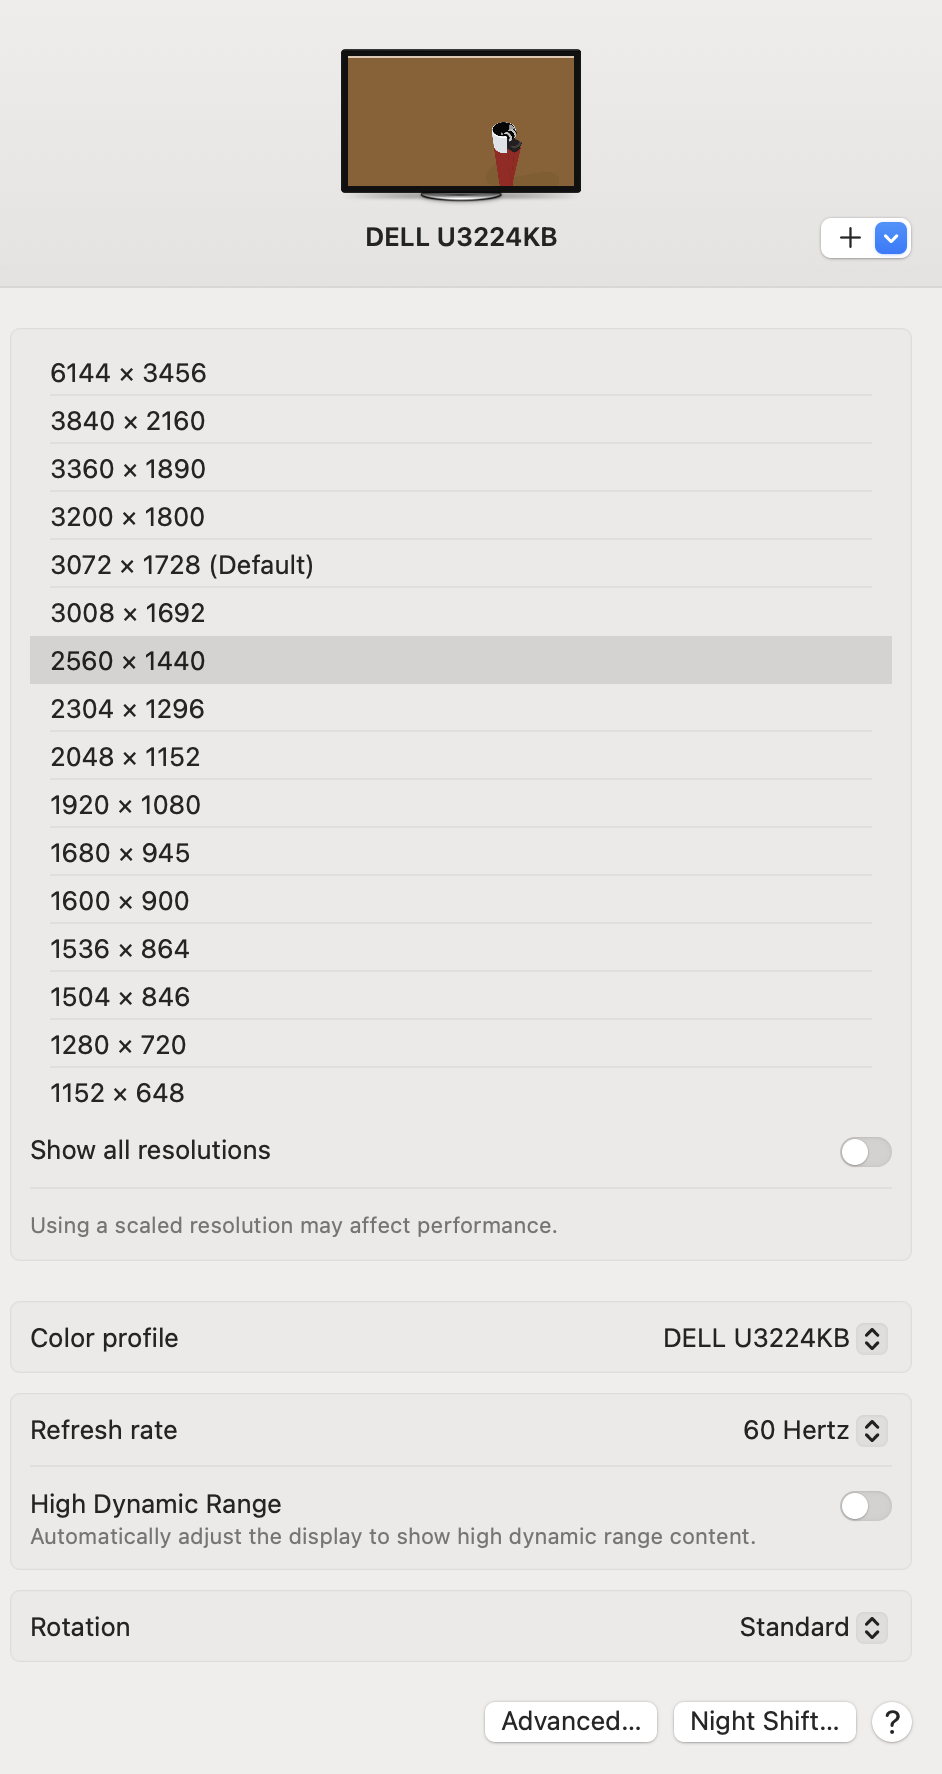This screenshot has height=1774, width=942.
Task: Open the blue chevron display menu
Action: pos(891,238)
